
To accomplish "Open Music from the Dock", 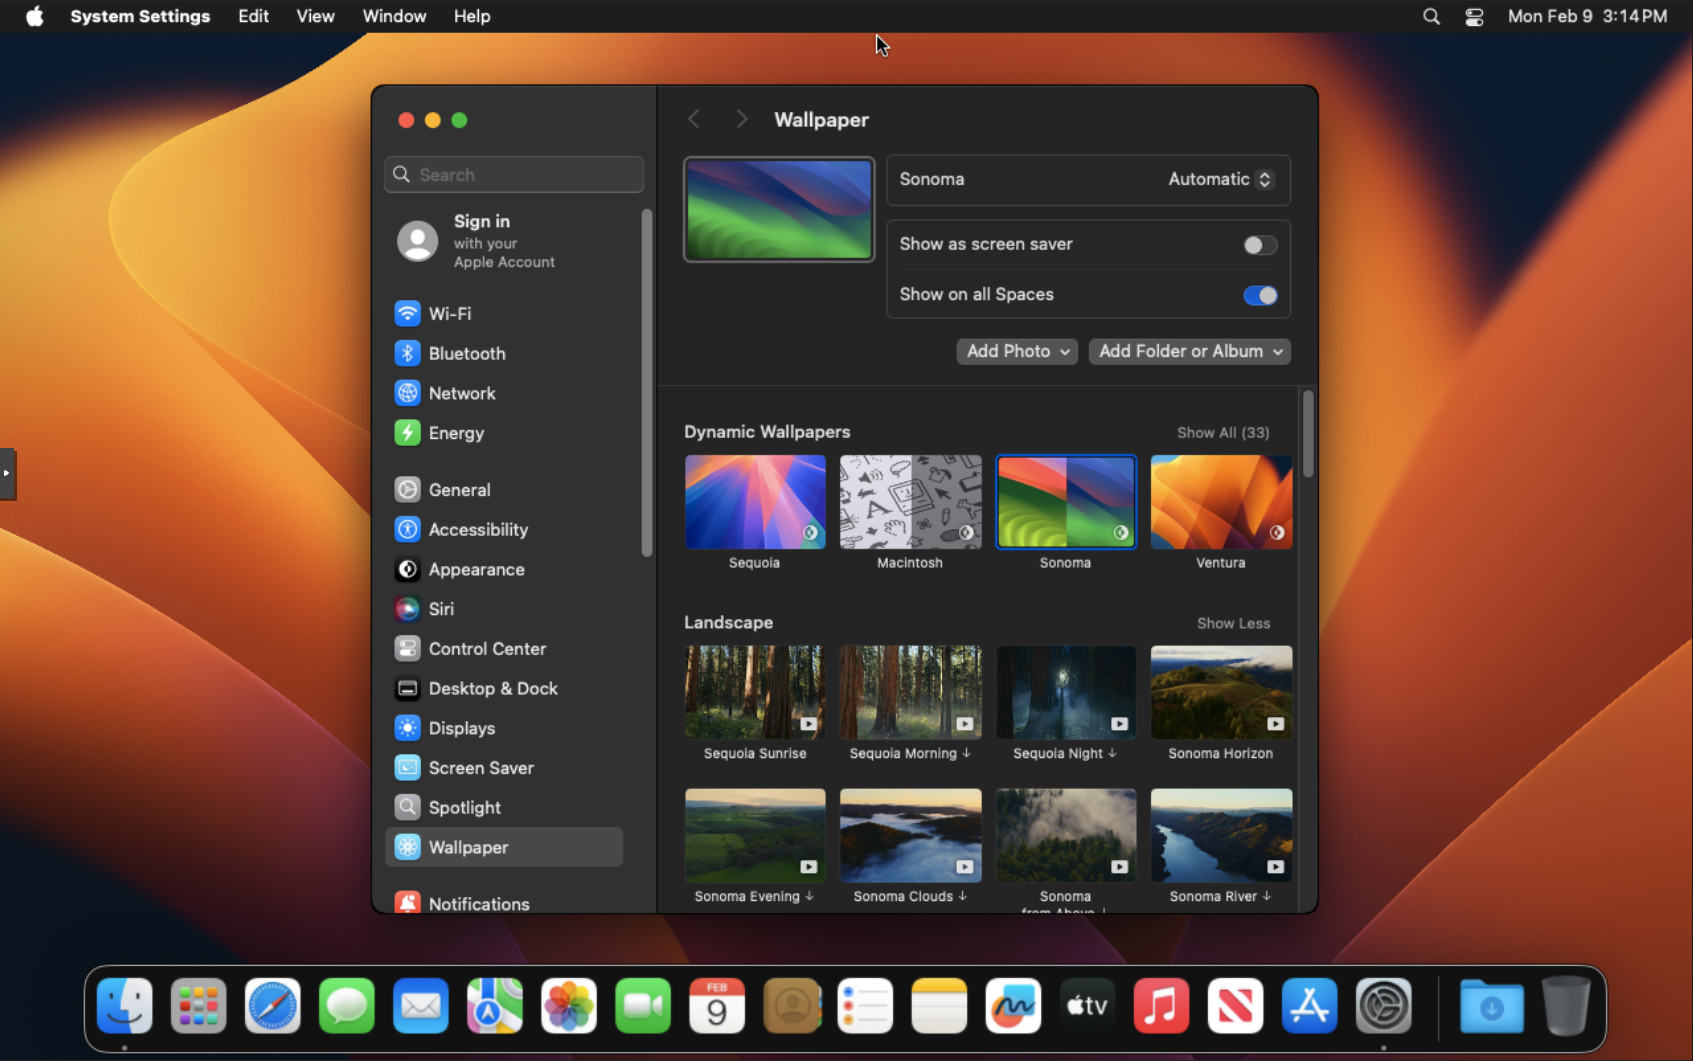I will tap(1161, 1005).
